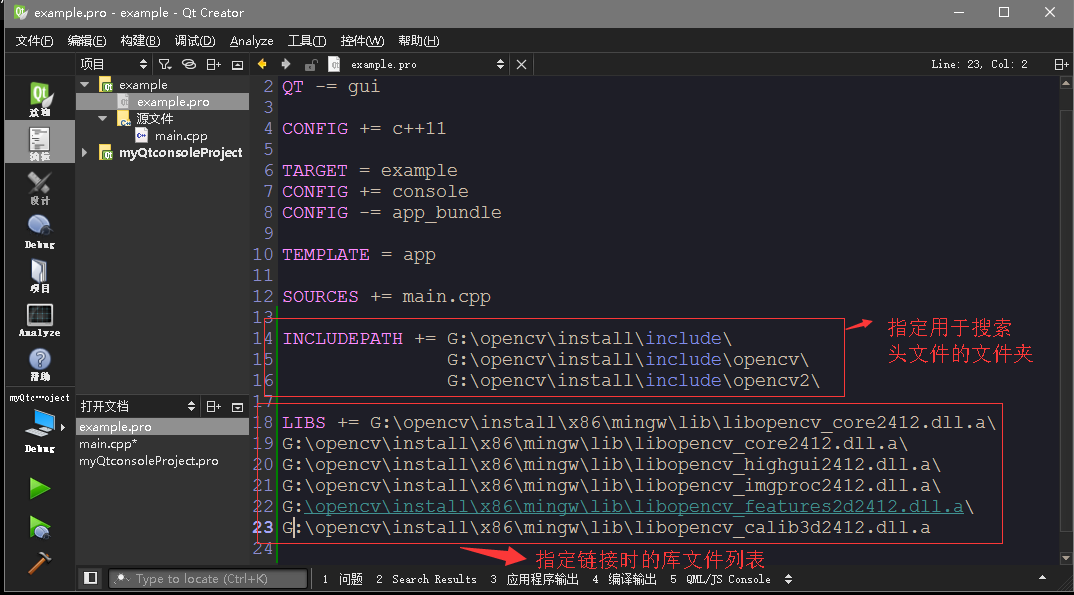
Task: Close the open documents pane
Action: tap(238, 407)
